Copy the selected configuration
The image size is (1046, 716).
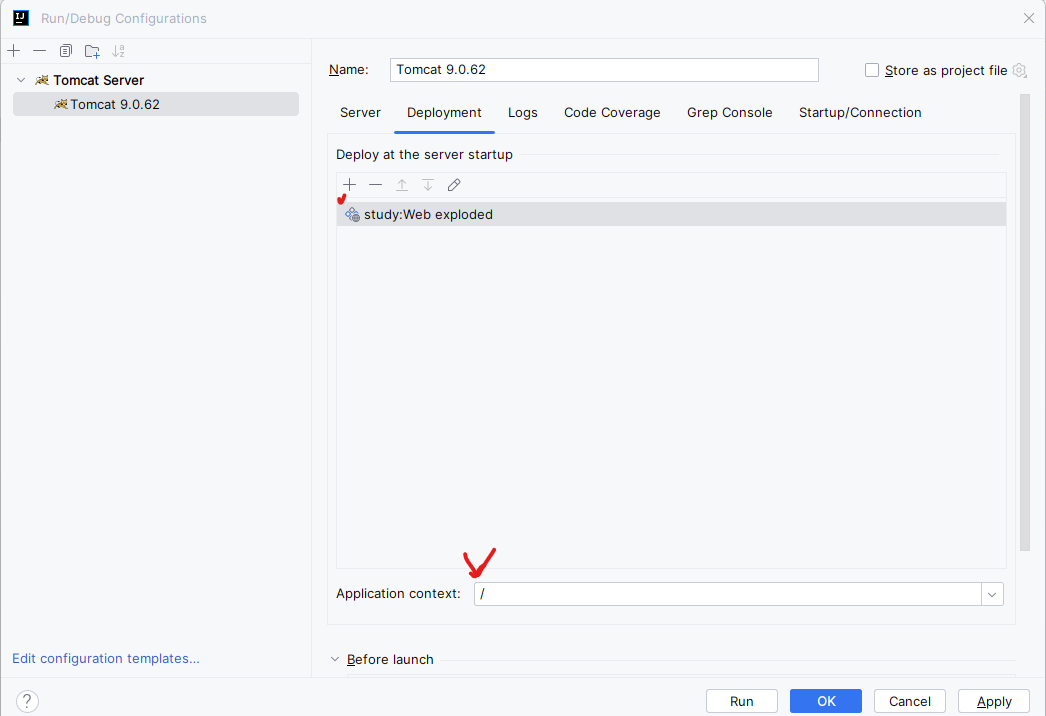coord(65,51)
